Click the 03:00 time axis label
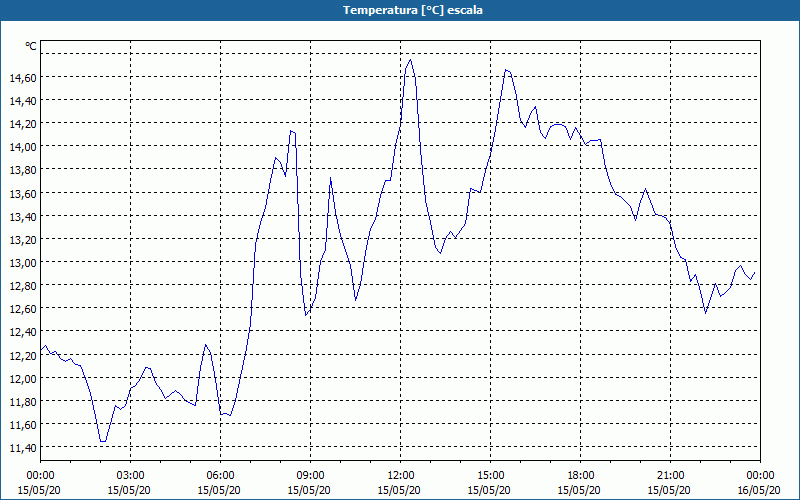This screenshot has width=800, height=500. (x=130, y=476)
